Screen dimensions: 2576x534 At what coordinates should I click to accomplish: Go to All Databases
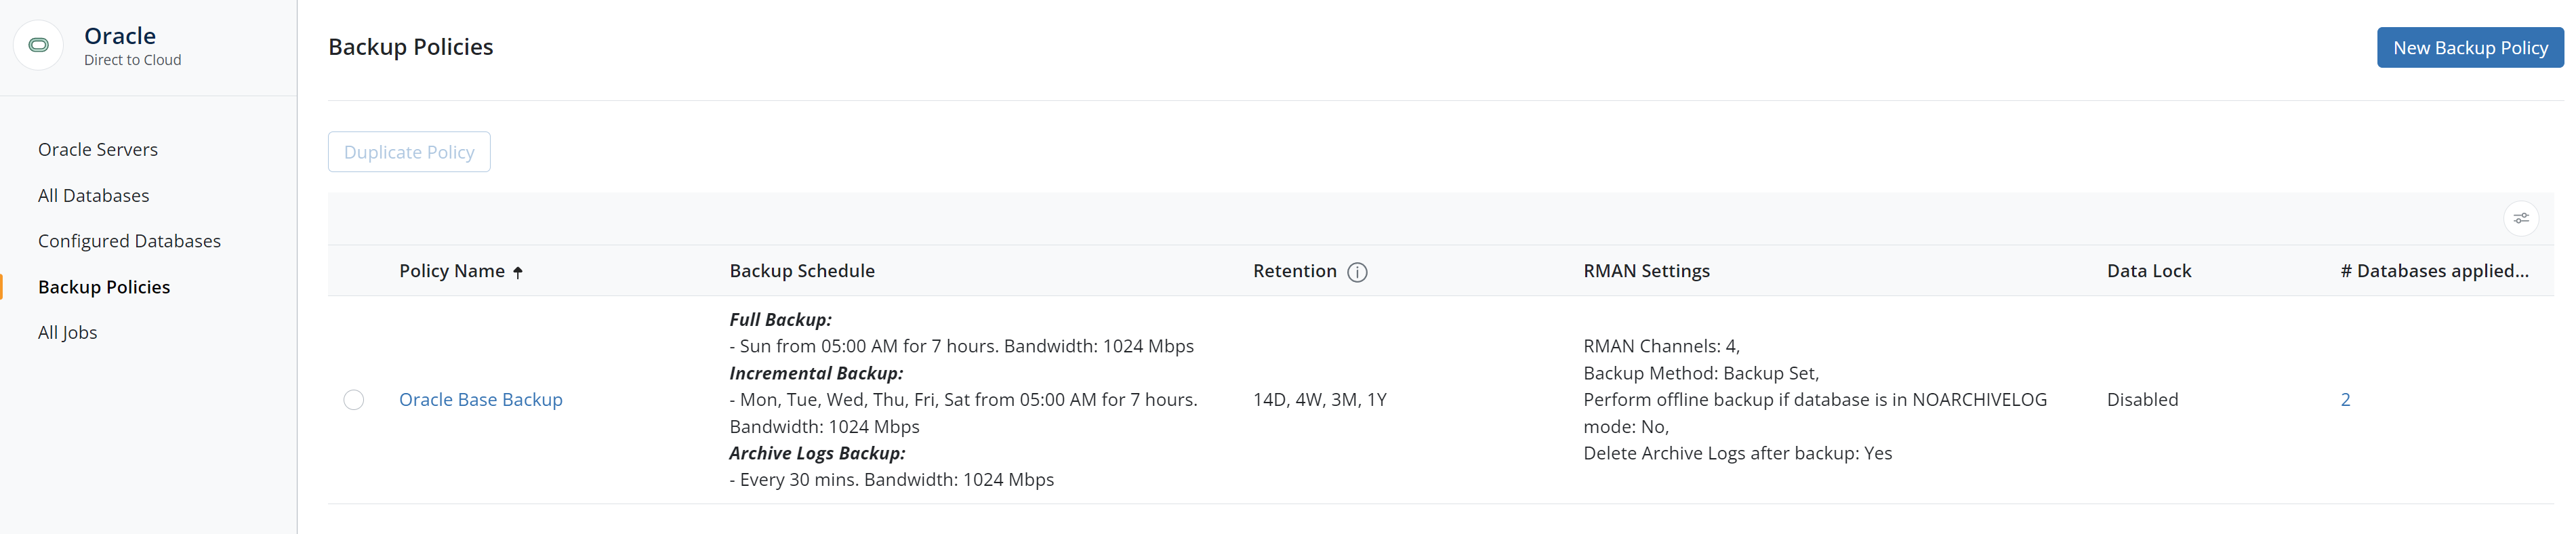(x=94, y=195)
